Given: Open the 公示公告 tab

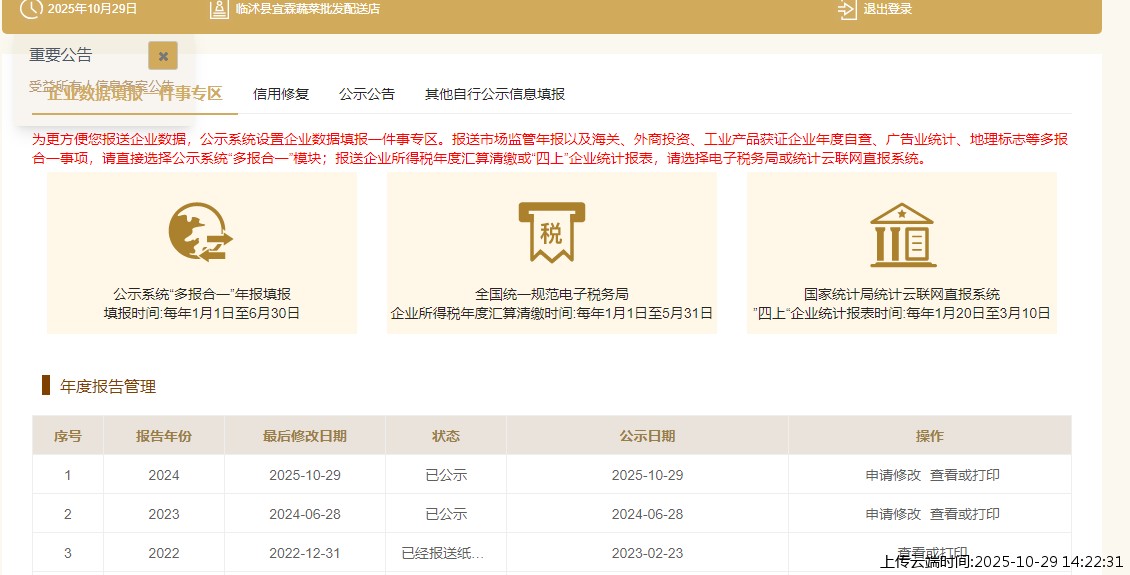Looking at the screenshot, I should (367, 94).
